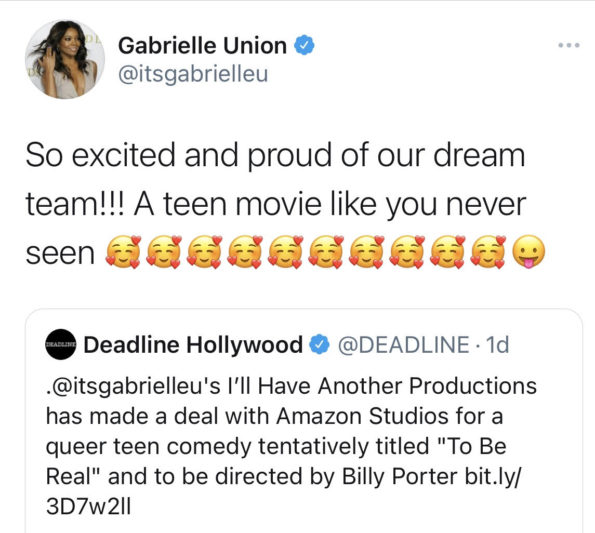The width and height of the screenshot is (595, 533).
Task: Click Deadline Hollywood's verified badge
Action: [320, 344]
